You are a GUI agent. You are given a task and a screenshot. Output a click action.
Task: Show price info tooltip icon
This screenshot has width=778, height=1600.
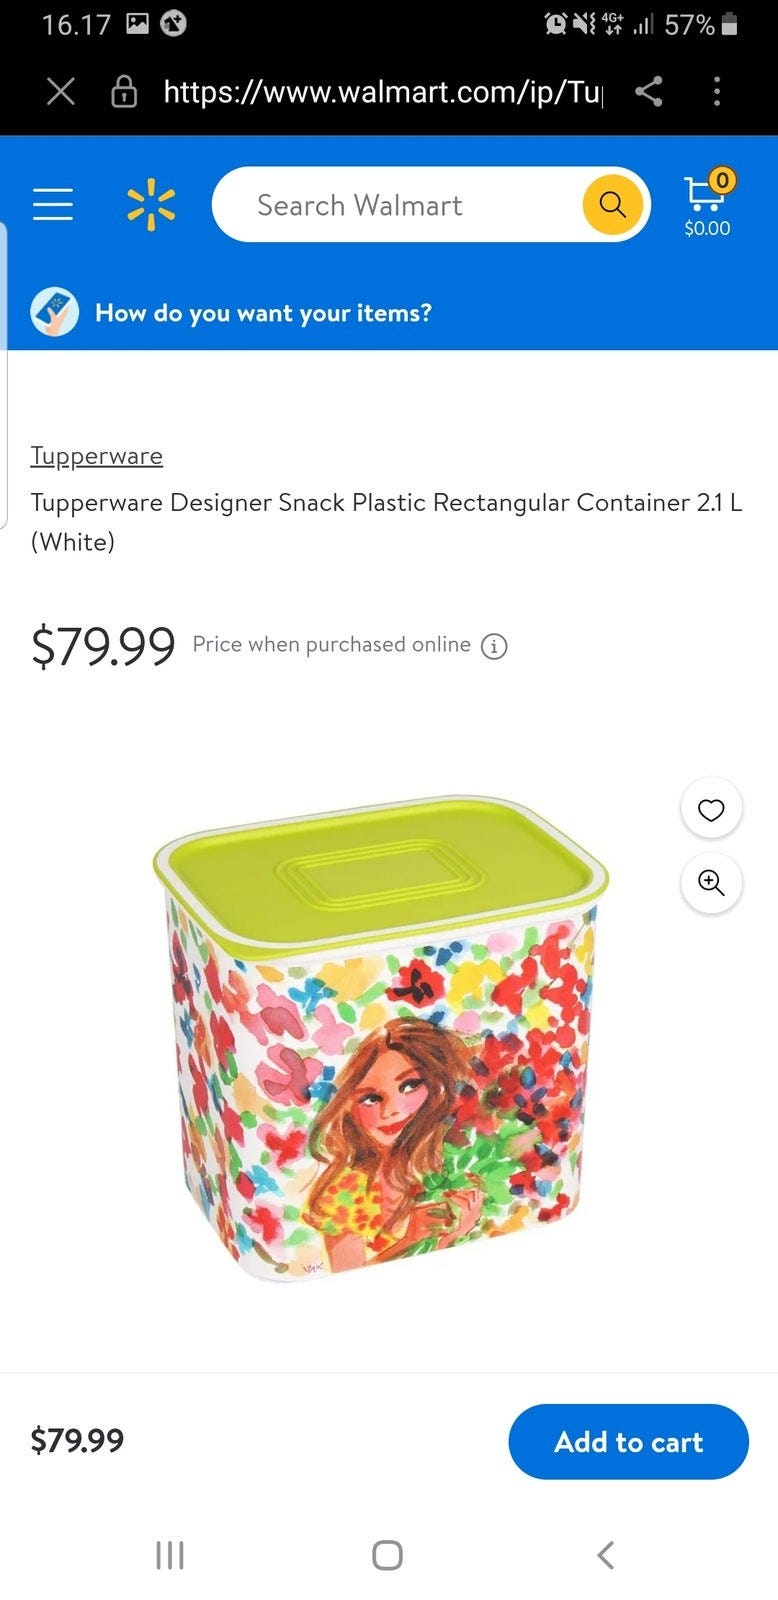[494, 646]
